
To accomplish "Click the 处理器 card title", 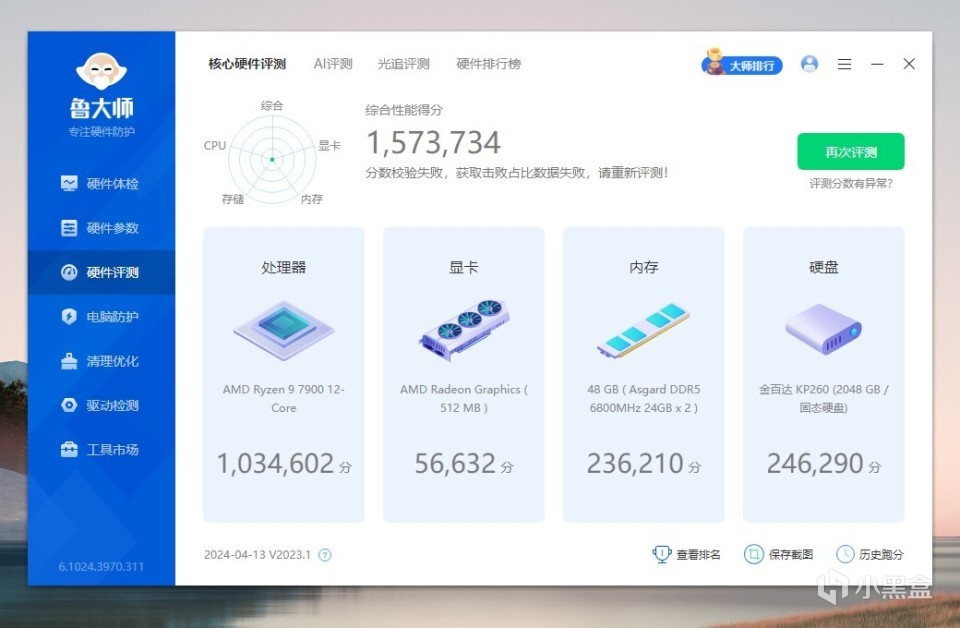I will click(x=283, y=267).
